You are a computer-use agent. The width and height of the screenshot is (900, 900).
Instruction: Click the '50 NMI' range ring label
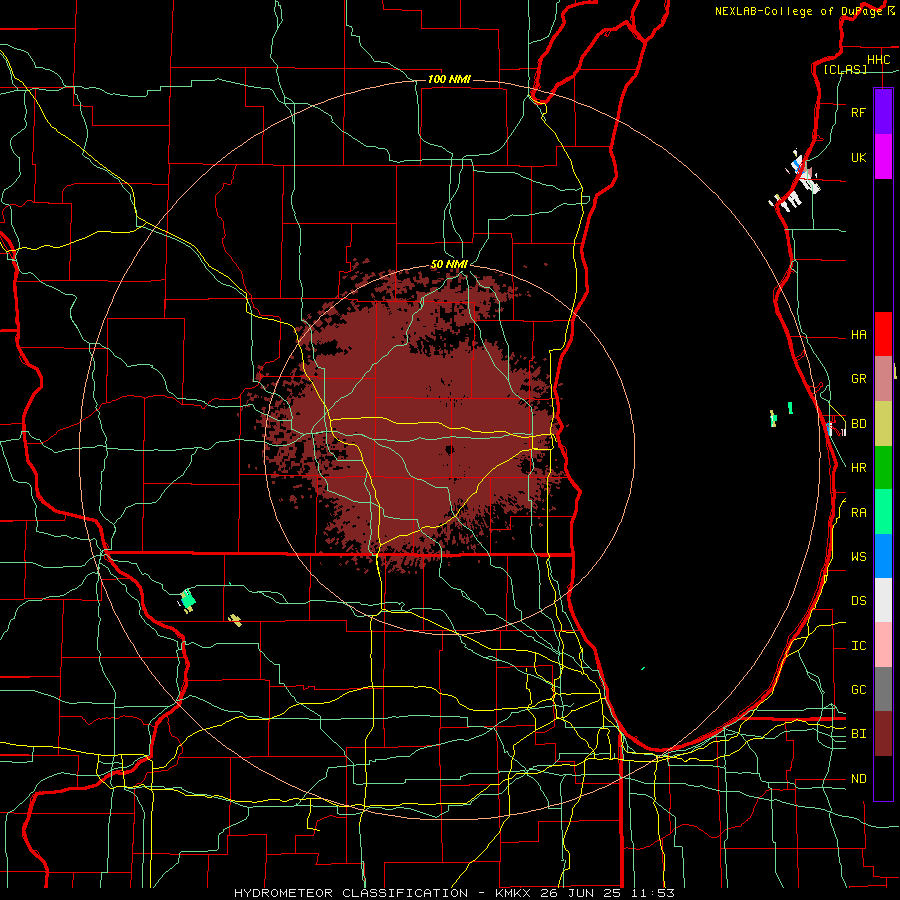[x=449, y=264]
